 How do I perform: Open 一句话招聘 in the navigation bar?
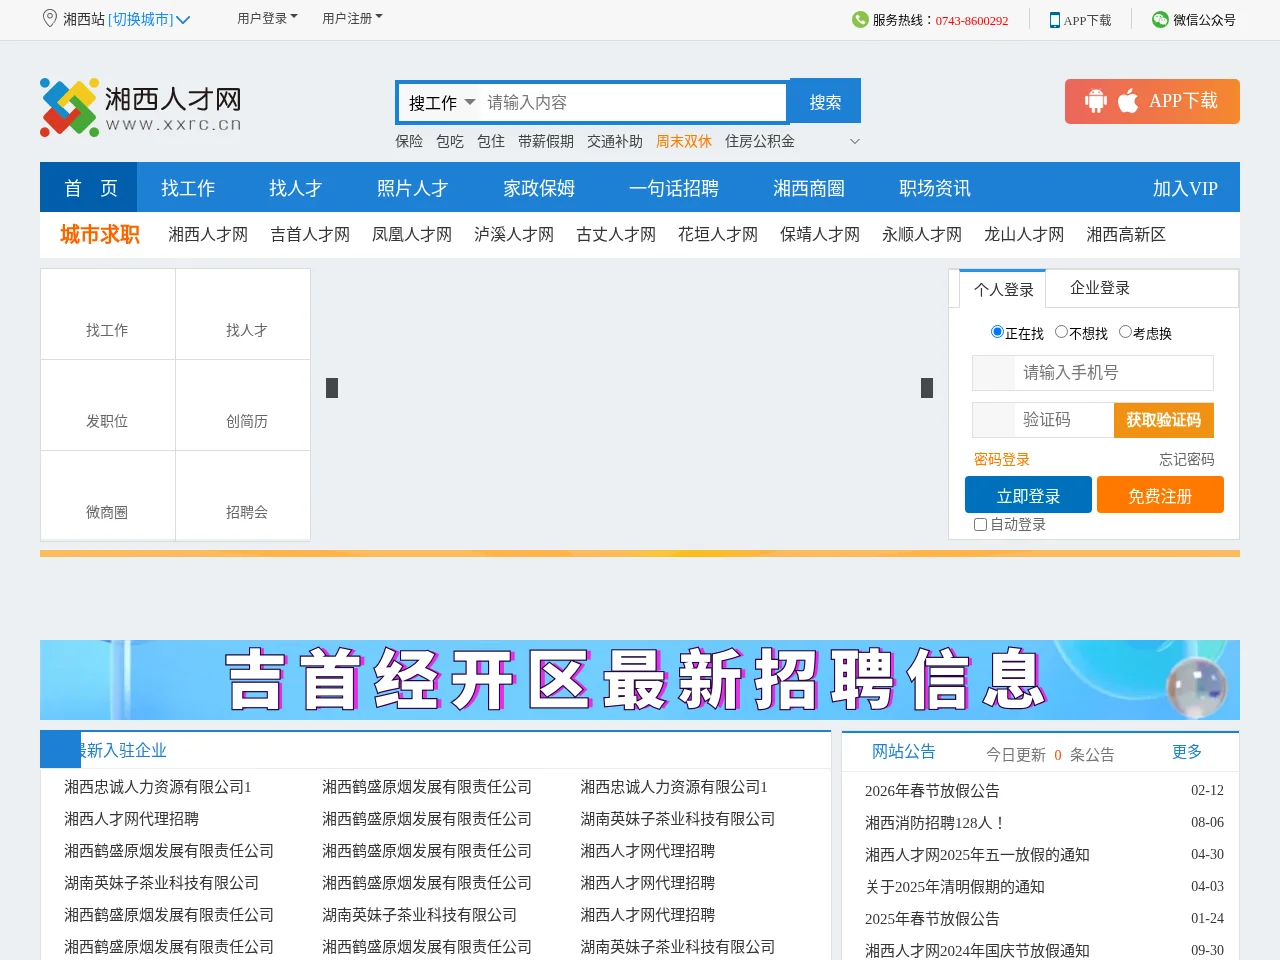tap(674, 188)
